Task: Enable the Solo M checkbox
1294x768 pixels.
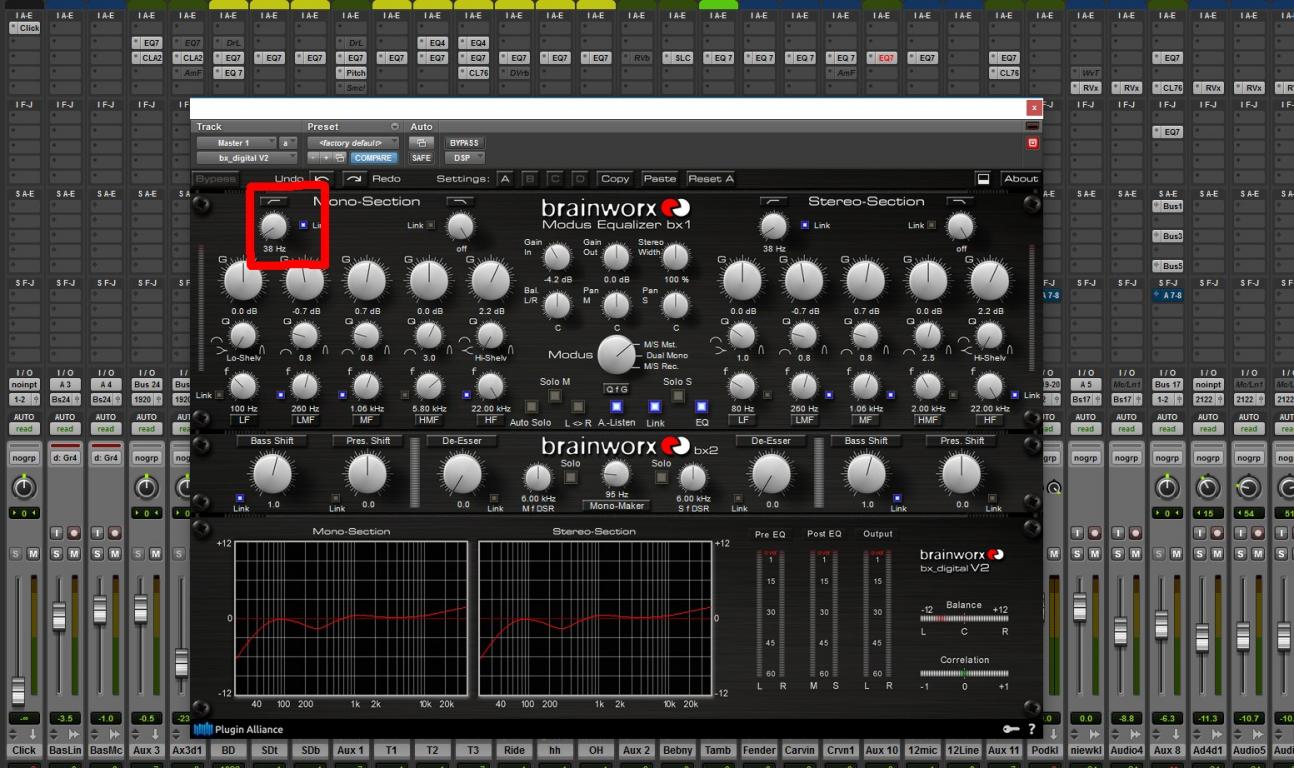Action: pos(555,396)
